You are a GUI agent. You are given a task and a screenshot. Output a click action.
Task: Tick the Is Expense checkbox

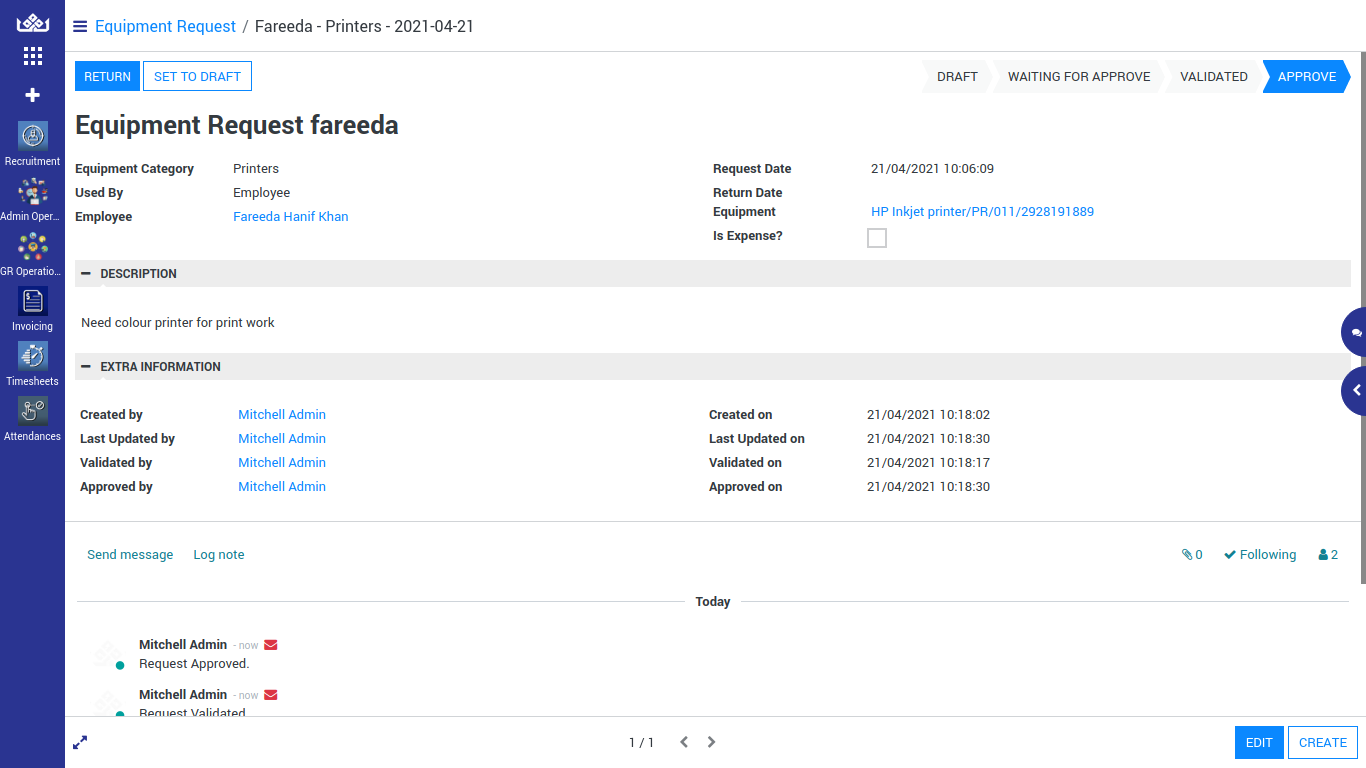tap(876, 238)
